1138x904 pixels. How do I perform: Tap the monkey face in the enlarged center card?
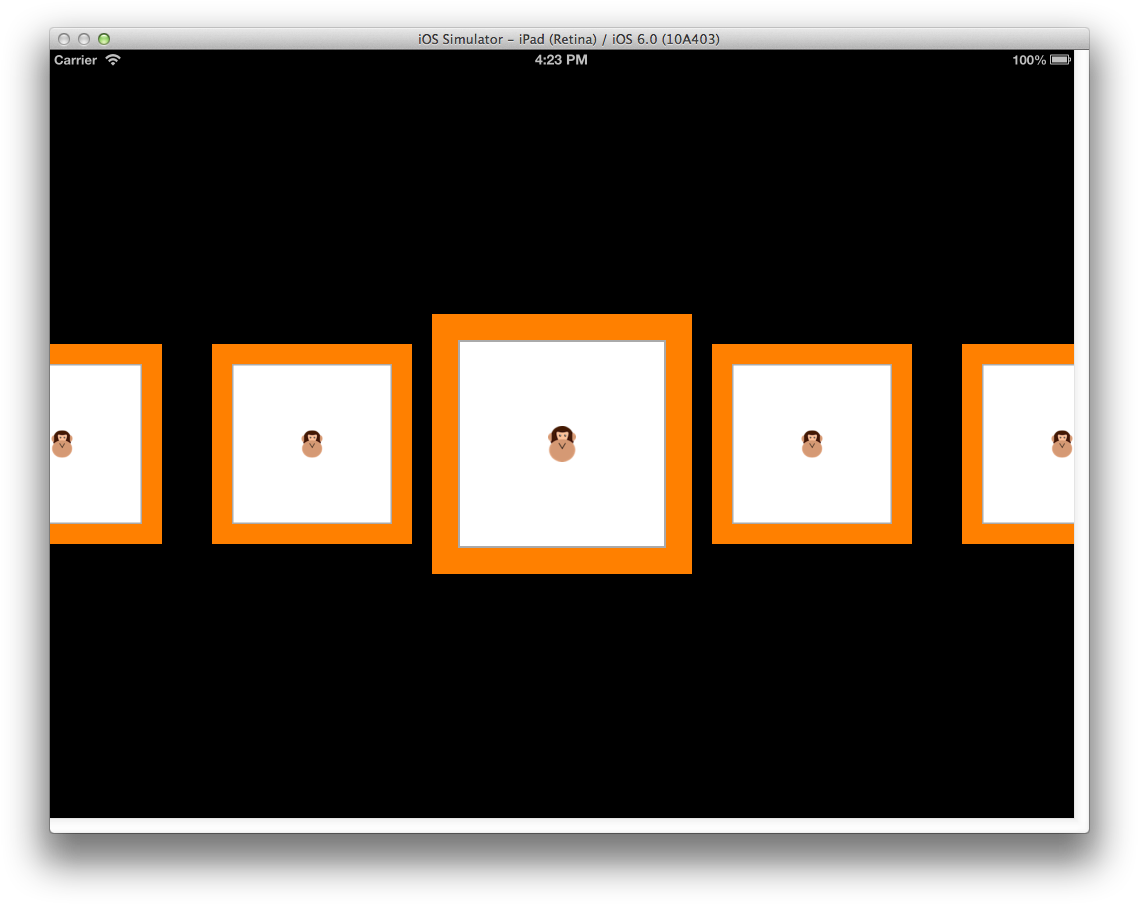click(x=562, y=444)
